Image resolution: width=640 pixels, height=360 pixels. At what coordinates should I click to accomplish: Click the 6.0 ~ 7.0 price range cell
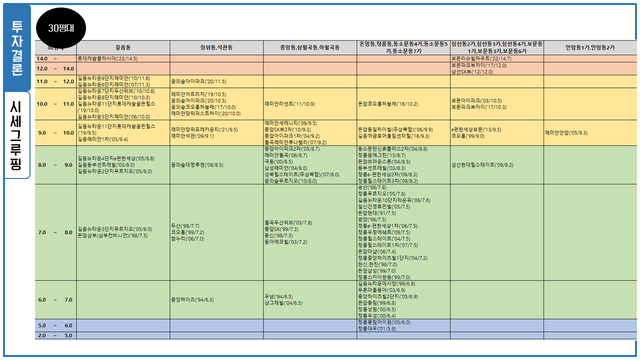point(56,300)
